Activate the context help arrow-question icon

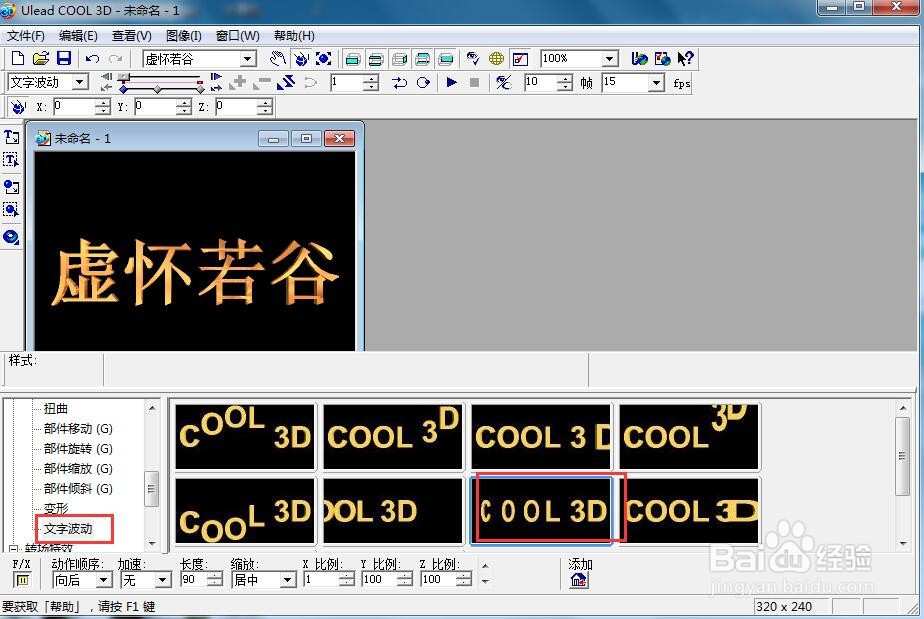coord(685,58)
